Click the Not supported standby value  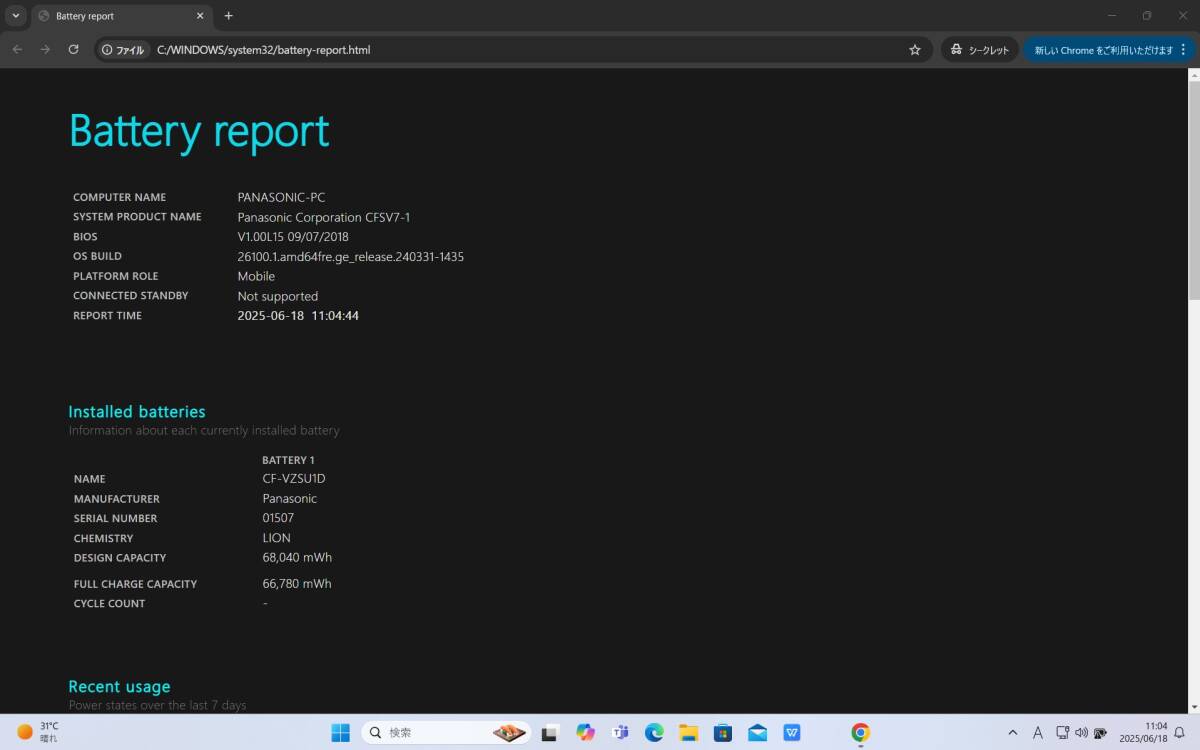point(277,296)
